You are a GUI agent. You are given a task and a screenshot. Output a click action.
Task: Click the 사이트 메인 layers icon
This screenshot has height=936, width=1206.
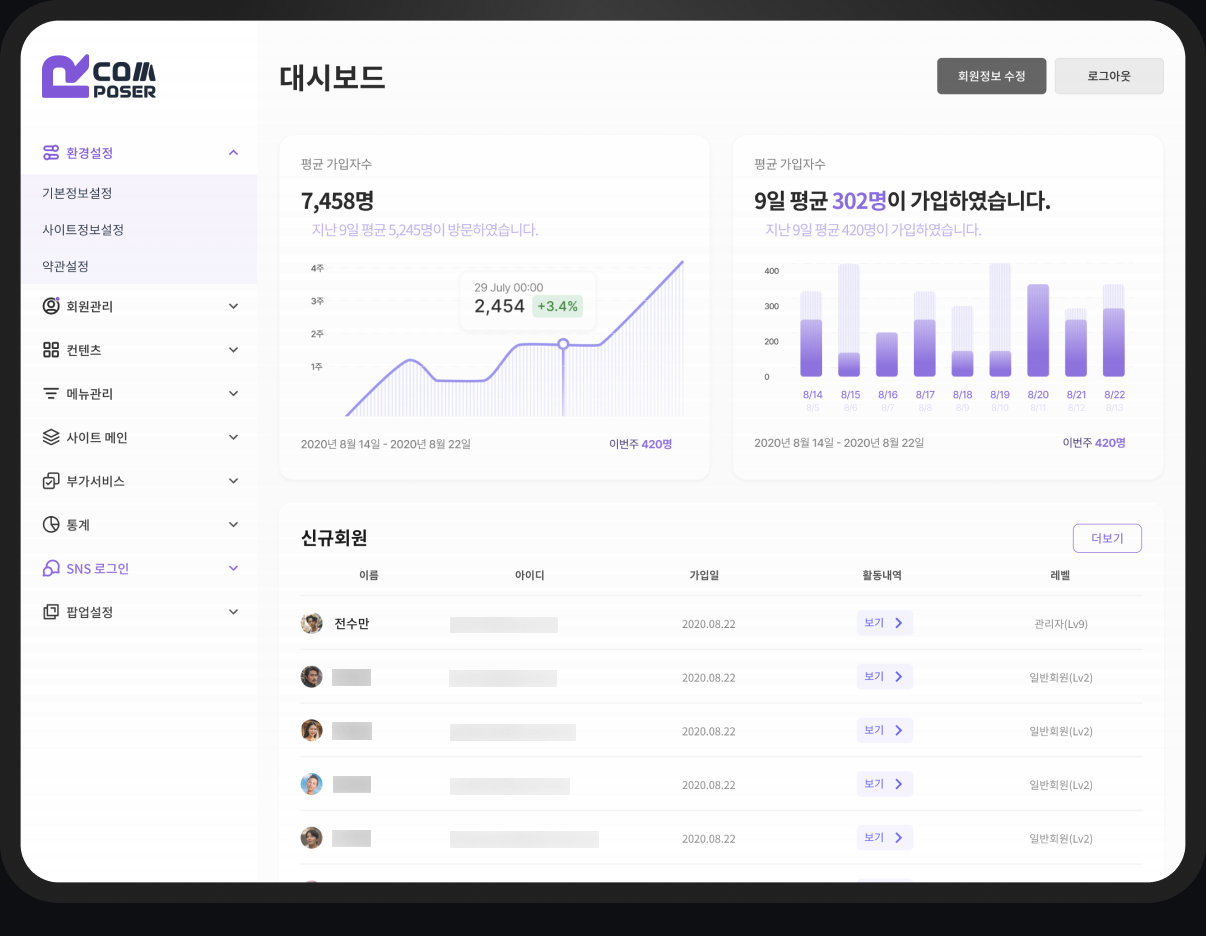tap(51, 437)
